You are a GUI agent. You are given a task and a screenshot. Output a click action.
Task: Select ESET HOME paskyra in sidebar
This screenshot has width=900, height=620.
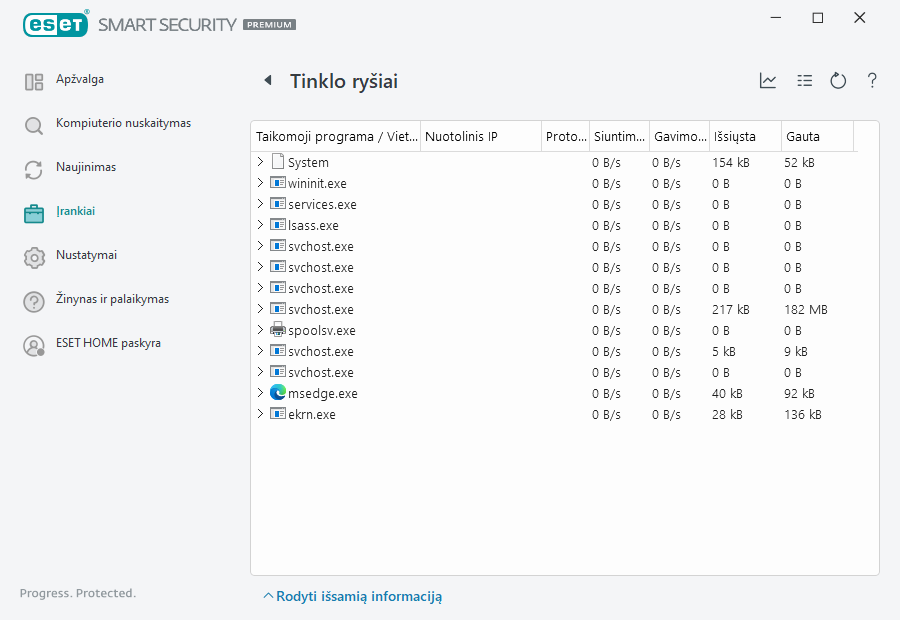[x=108, y=344]
